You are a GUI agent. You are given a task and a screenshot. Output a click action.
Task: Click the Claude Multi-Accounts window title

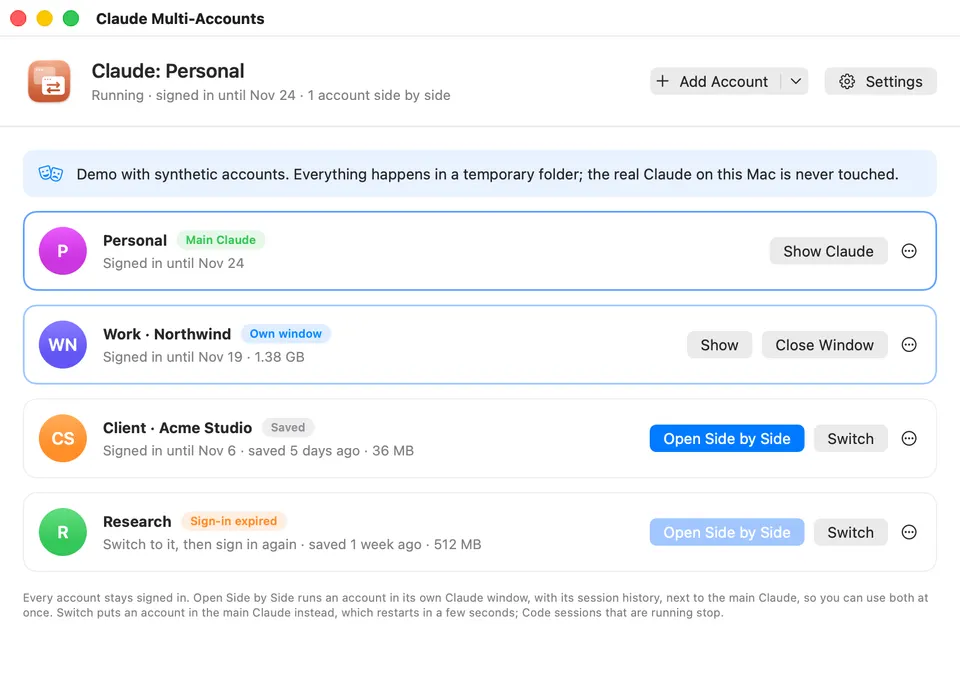pos(180,19)
